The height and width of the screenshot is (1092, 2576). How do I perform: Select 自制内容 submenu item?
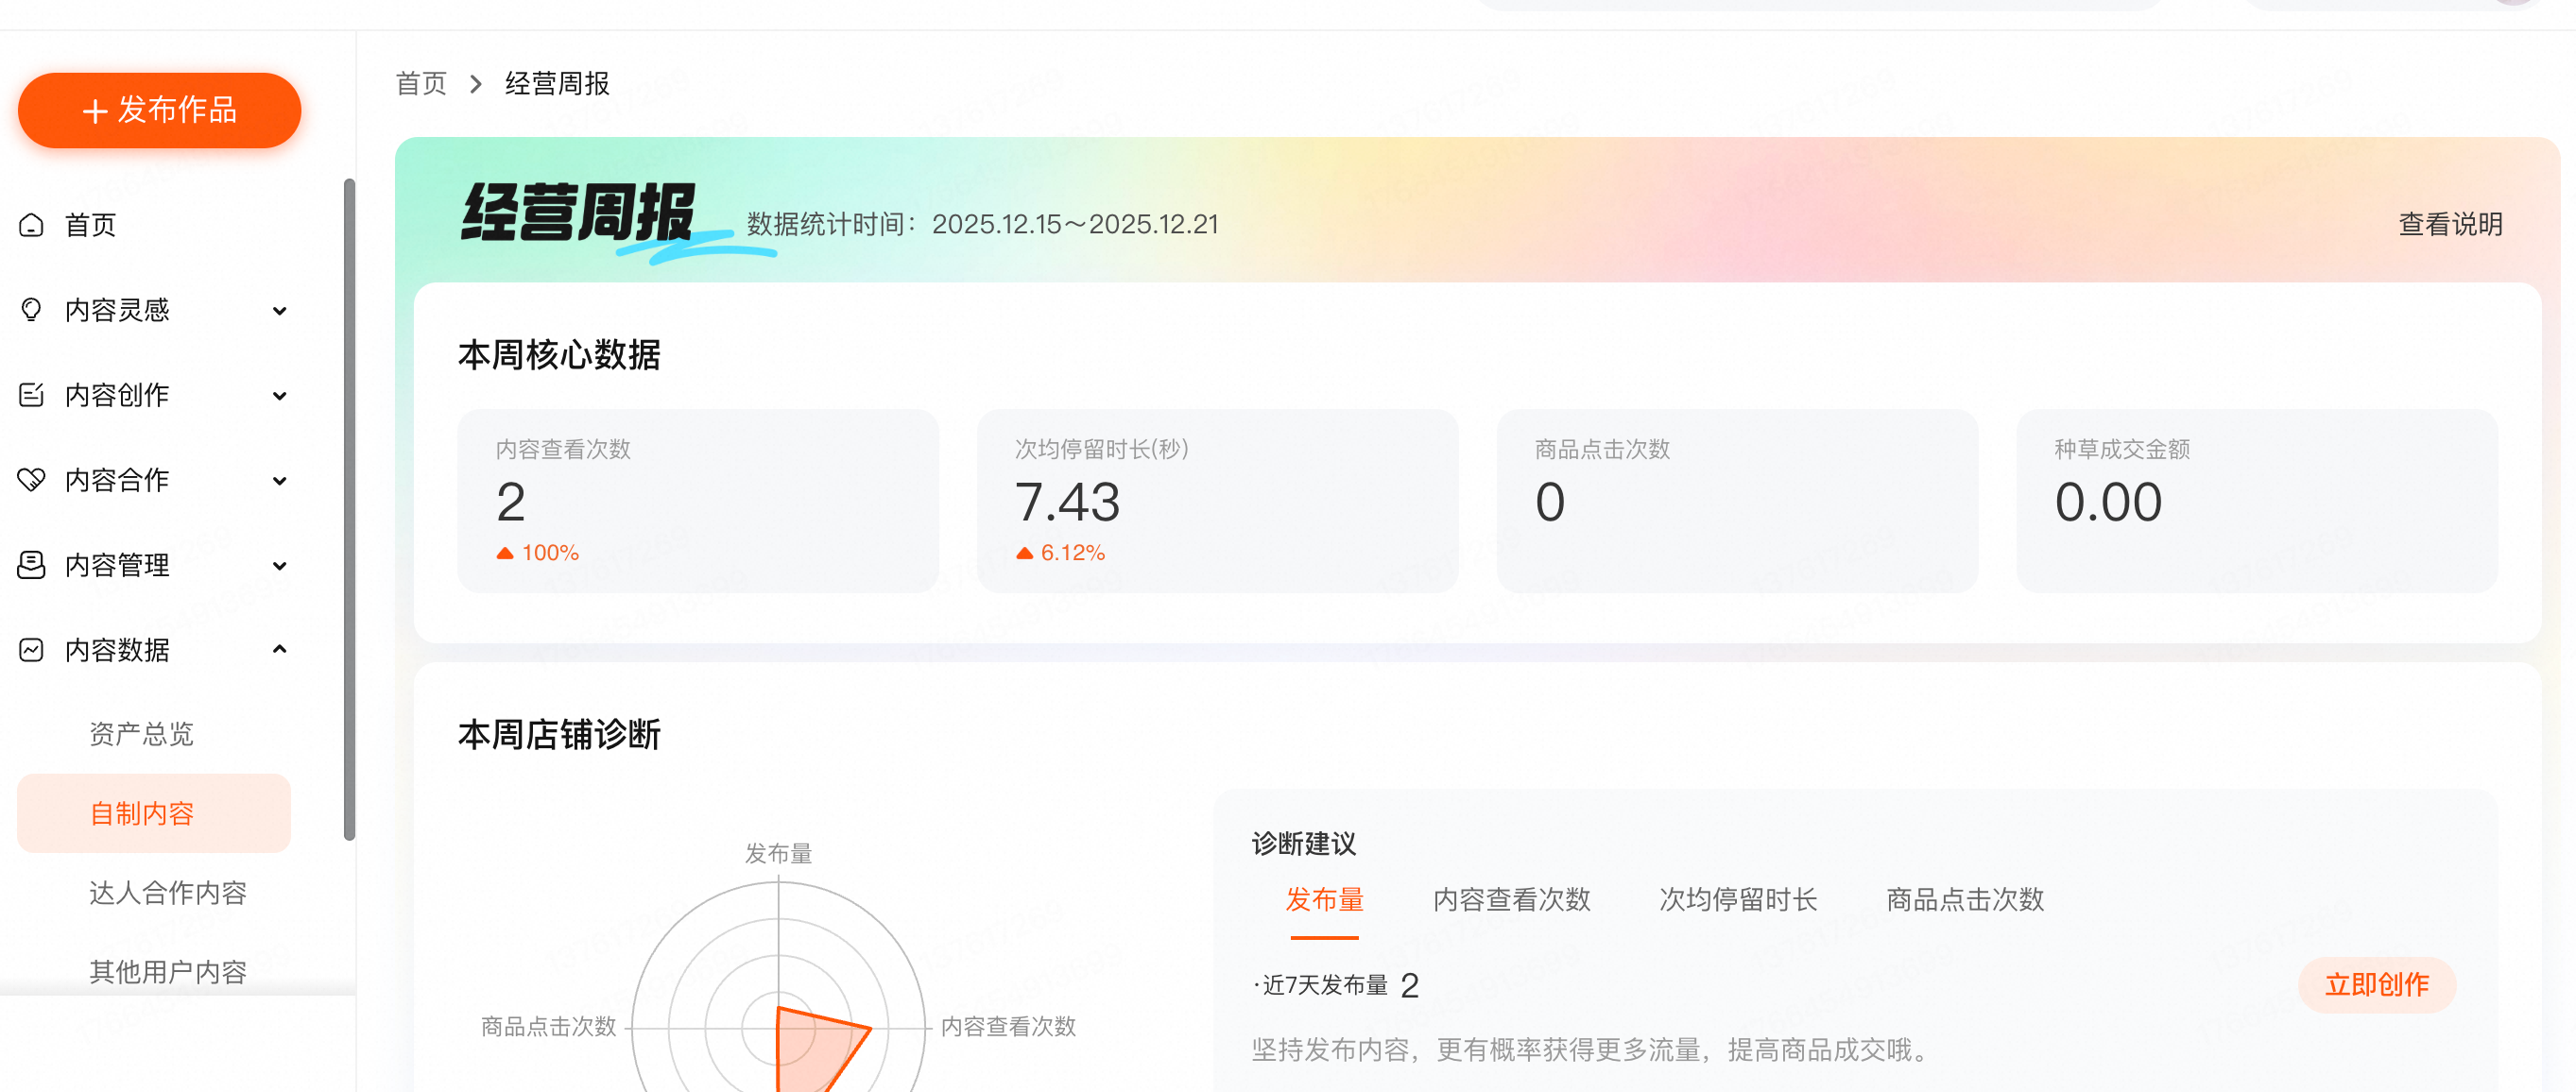click(154, 813)
